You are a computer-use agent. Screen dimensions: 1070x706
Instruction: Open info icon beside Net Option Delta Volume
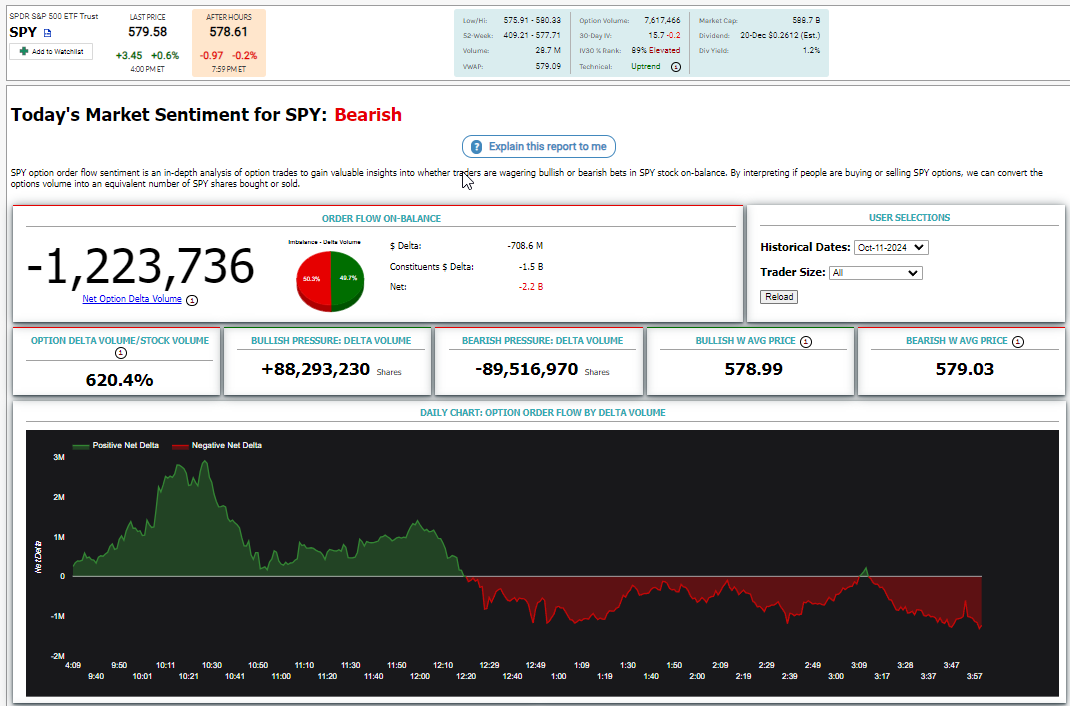click(192, 300)
